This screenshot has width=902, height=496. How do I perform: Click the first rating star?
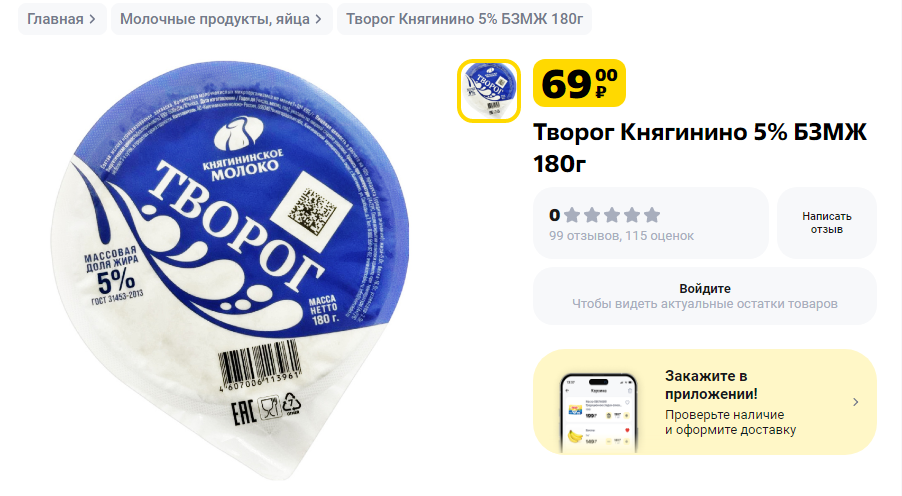click(572, 215)
